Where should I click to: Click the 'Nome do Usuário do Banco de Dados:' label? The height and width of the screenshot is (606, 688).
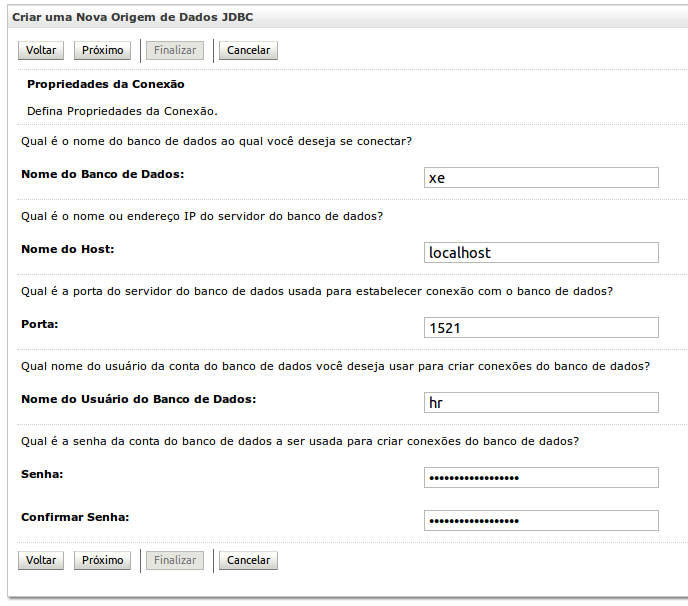[139, 399]
